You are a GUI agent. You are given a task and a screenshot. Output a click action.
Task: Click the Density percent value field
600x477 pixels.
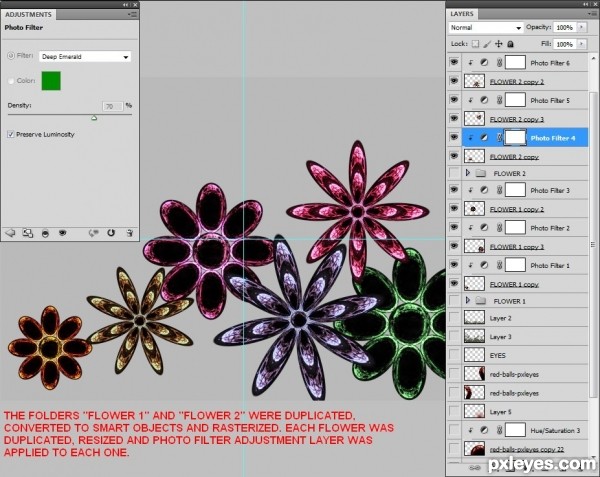pyautogui.click(x=112, y=106)
